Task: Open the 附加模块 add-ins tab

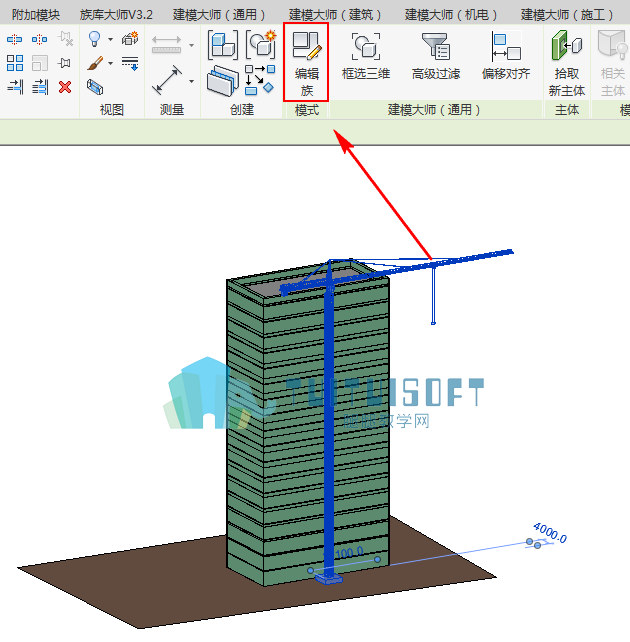Action: 36,15
